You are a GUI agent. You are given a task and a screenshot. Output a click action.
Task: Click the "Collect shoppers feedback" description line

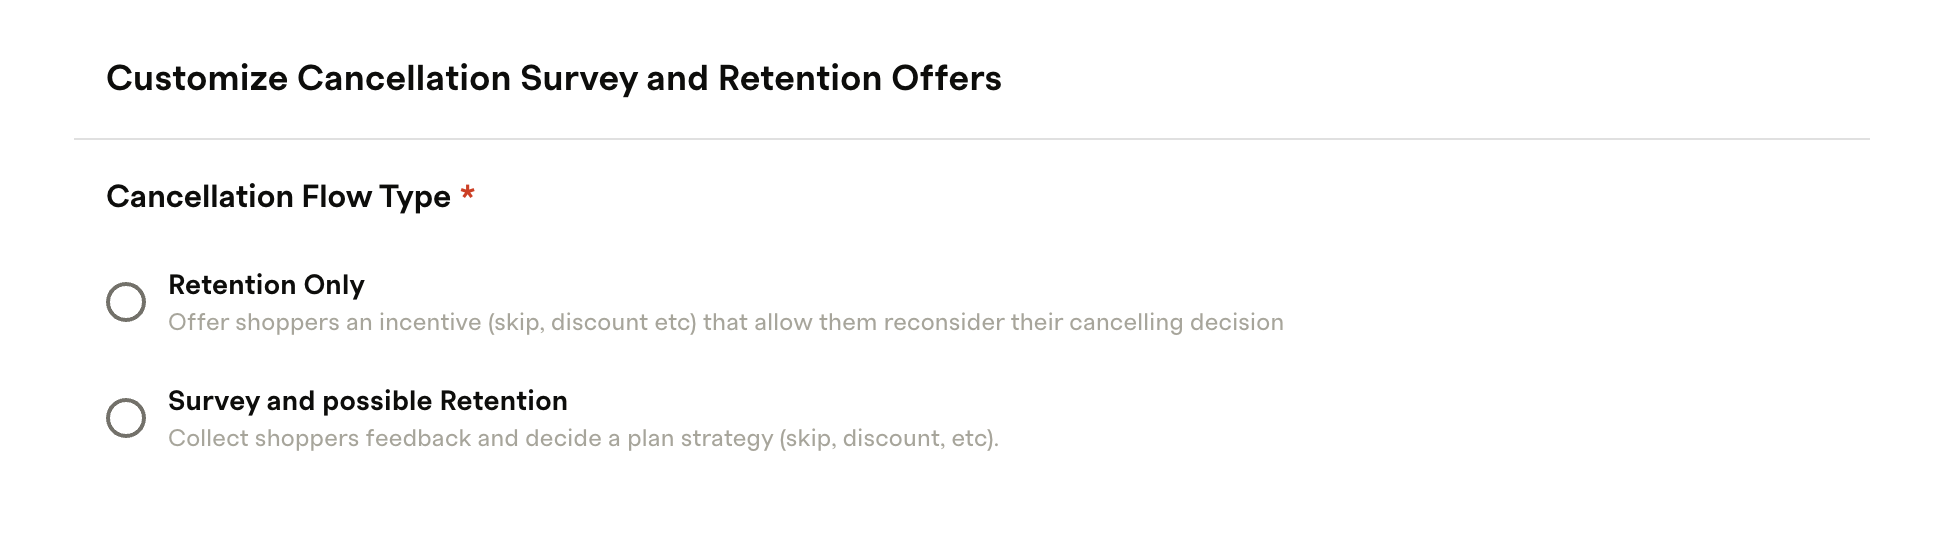(583, 439)
